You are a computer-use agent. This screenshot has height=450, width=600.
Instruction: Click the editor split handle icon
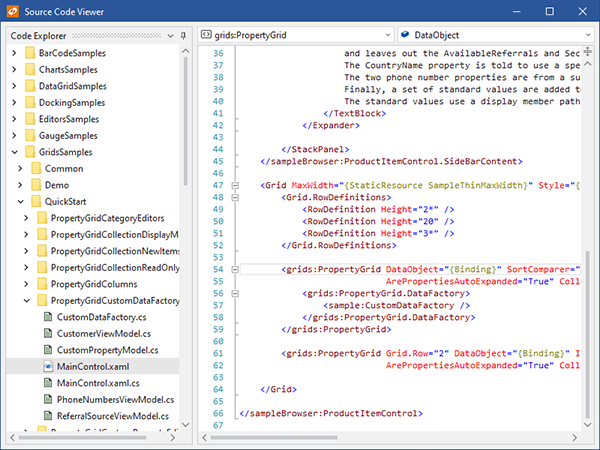click(x=587, y=51)
